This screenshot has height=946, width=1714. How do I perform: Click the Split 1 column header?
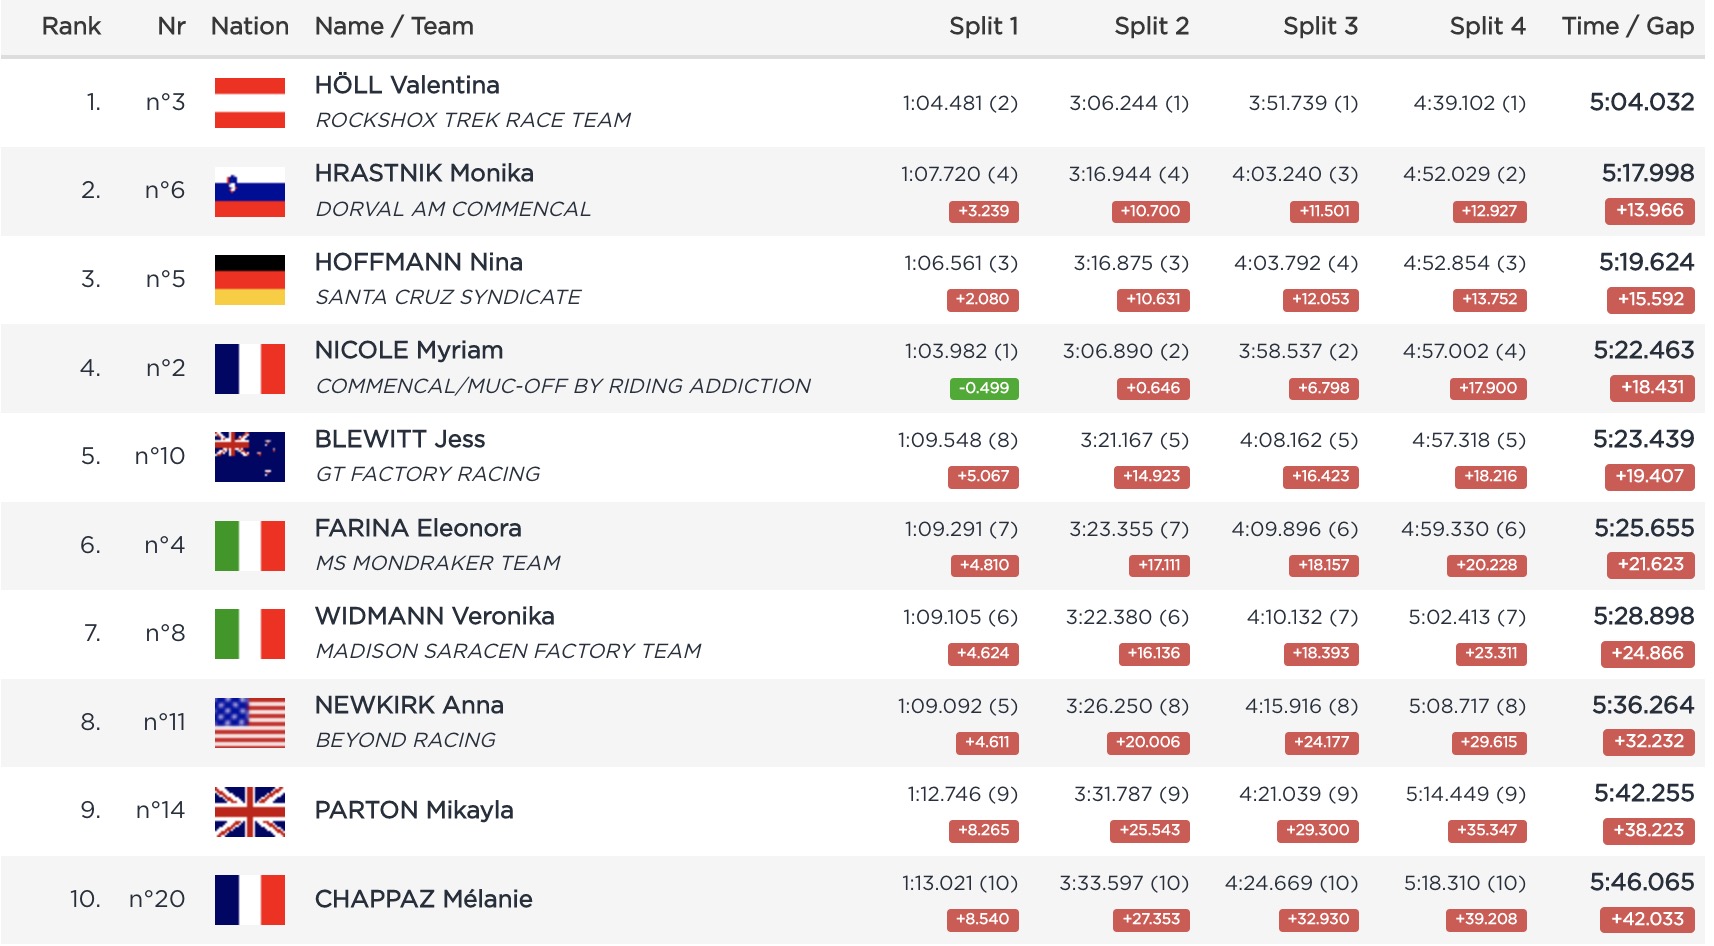pos(983,27)
